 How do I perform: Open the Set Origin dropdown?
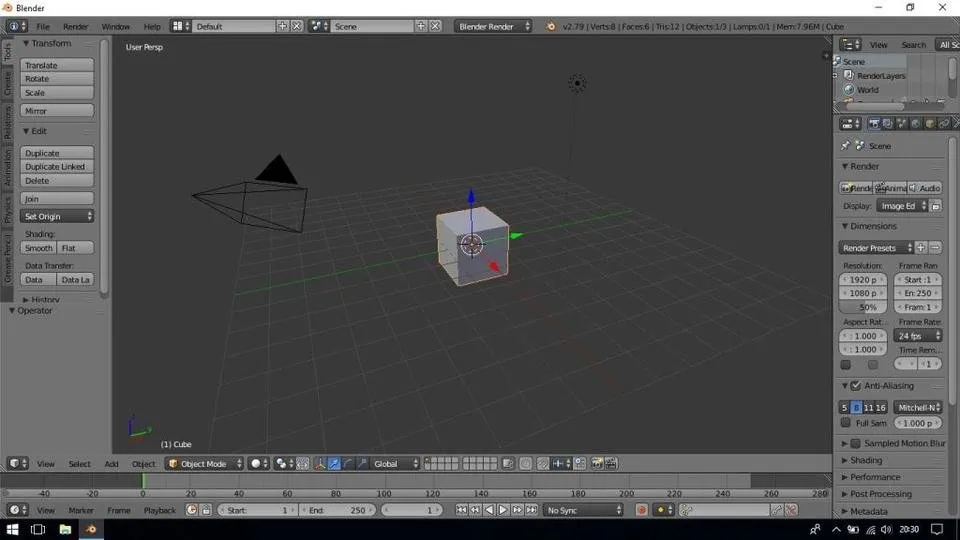[x=57, y=216]
